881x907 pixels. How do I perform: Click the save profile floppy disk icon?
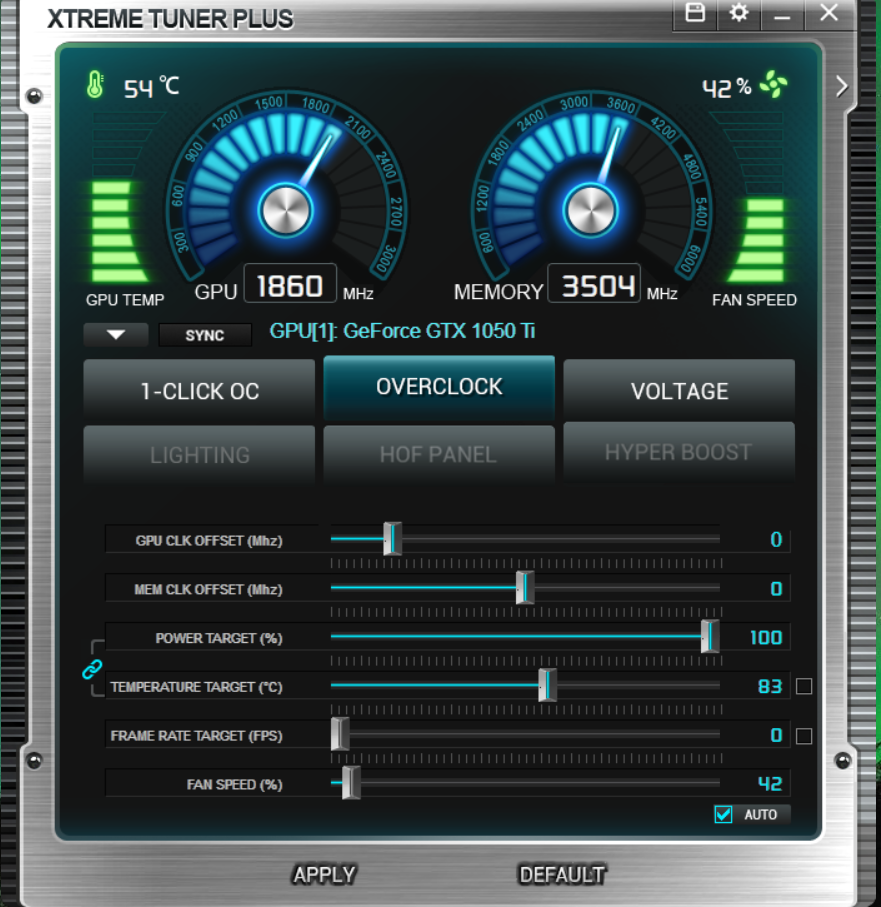pyautogui.click(x=695, y=13)
